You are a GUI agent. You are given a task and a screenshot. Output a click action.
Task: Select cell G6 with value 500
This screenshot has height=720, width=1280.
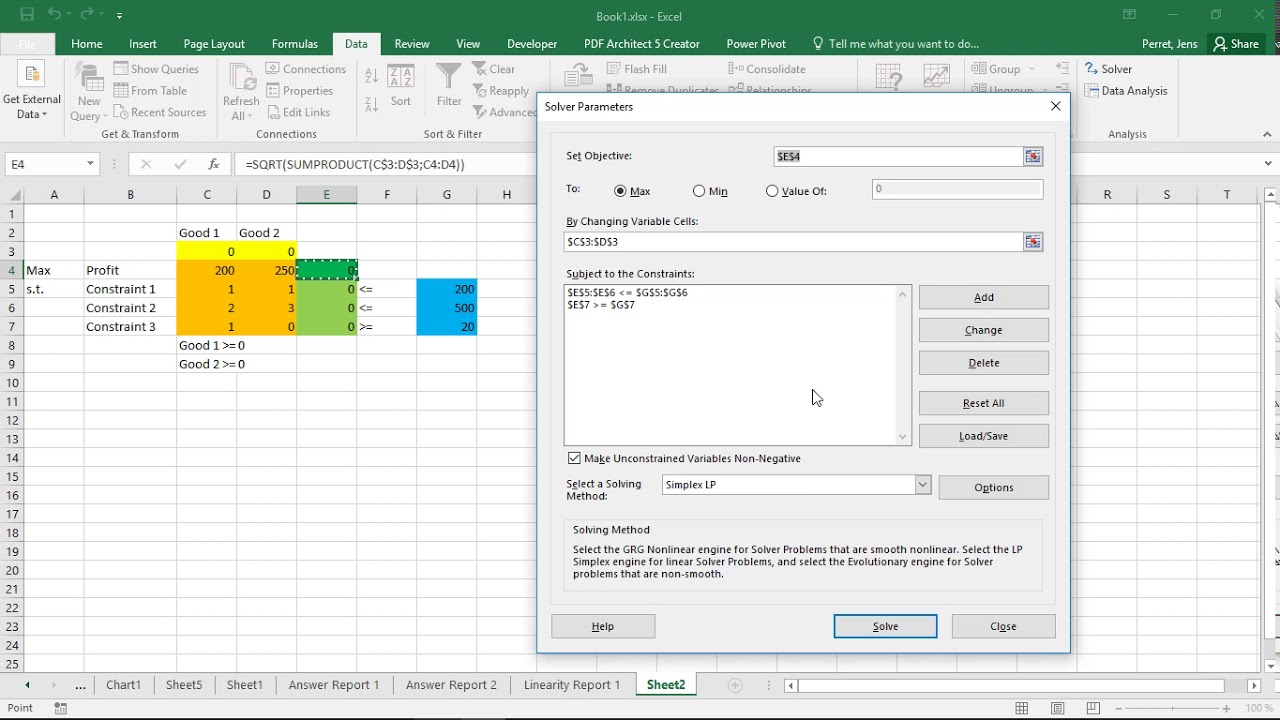(447, 308)
